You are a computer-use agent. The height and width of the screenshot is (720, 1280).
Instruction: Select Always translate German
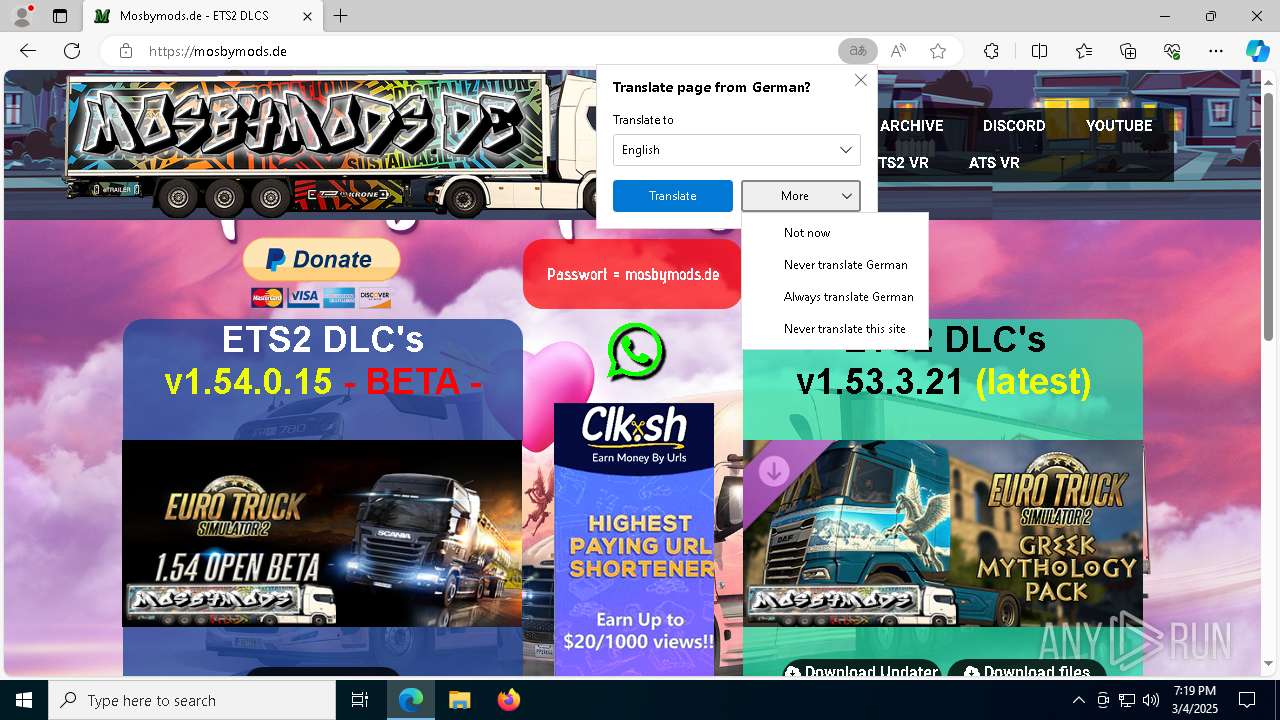835,297
